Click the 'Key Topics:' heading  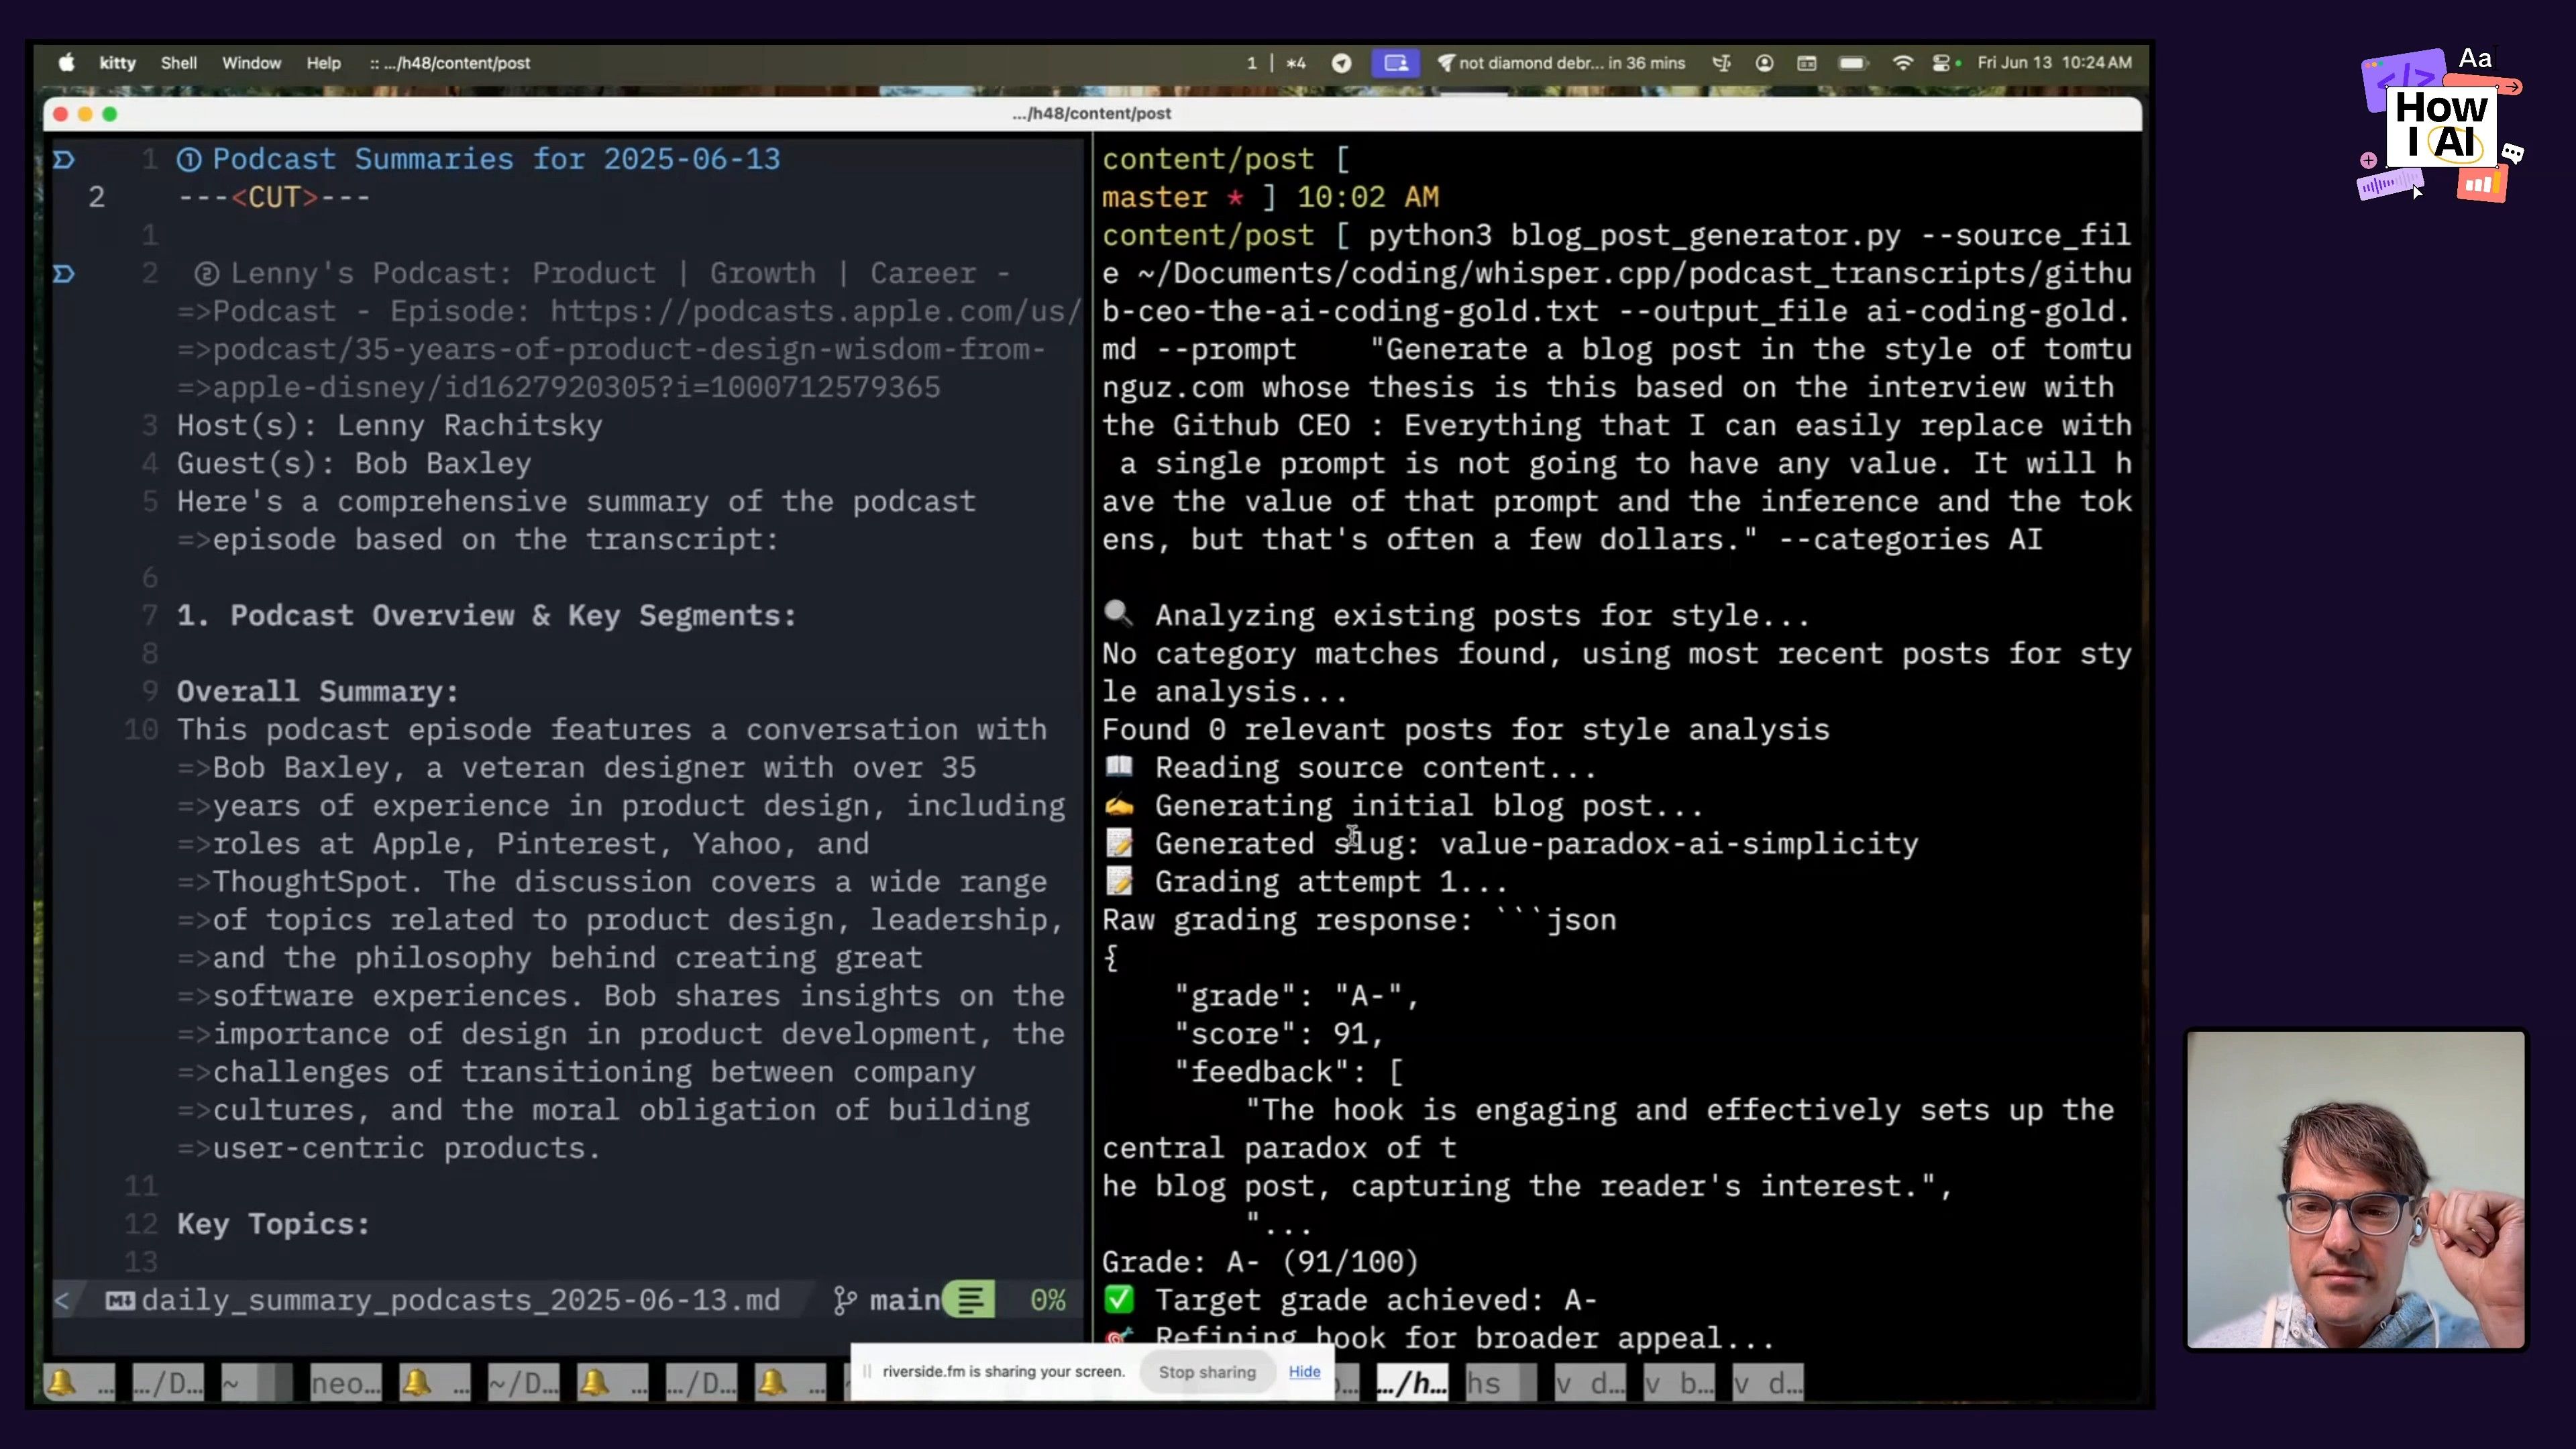273,1224
